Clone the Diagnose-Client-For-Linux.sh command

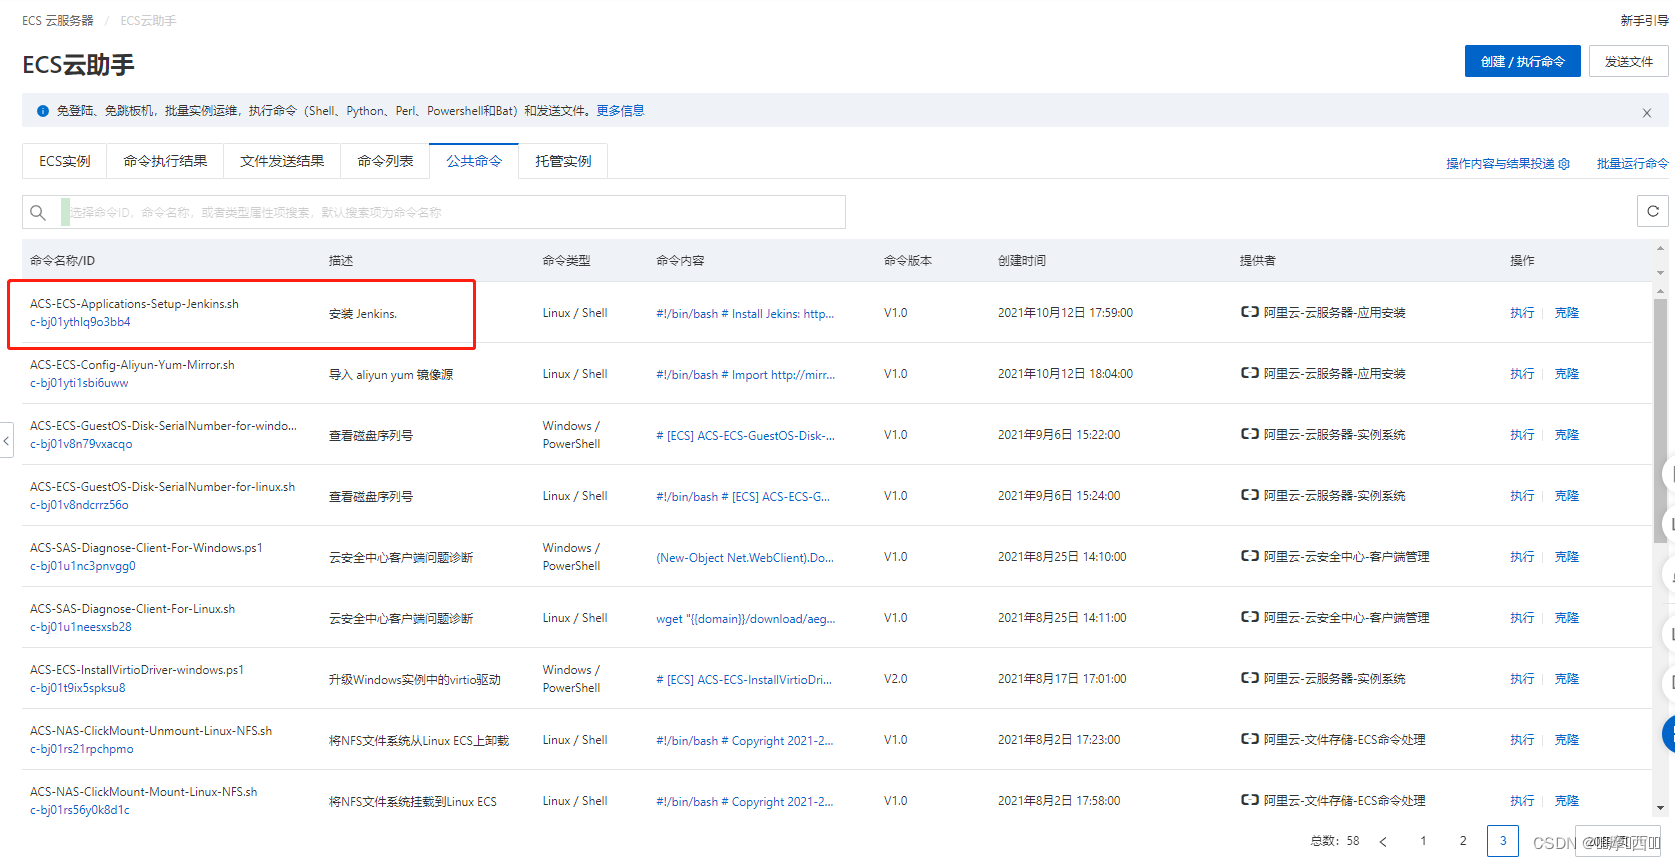pyautogui.click(x=1567, y=618)
